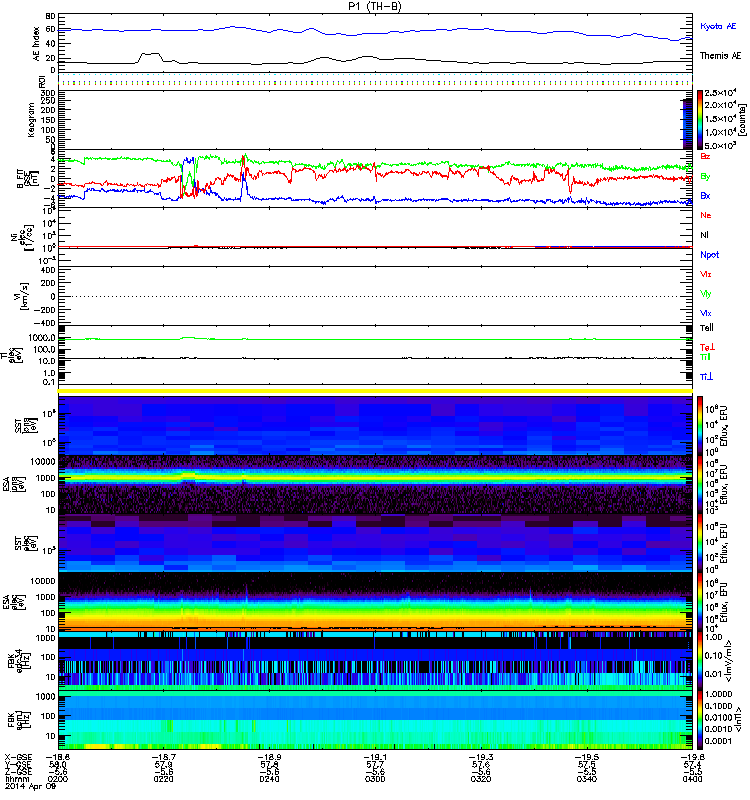Viewport: 750px width, 800px height.
Task: Click the 300 tick on Keogram panel
Action: (x=48, y=93)
